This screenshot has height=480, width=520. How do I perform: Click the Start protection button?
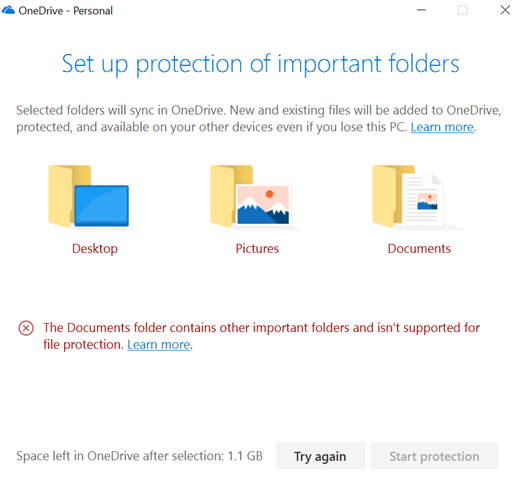[x=435, y=456]
